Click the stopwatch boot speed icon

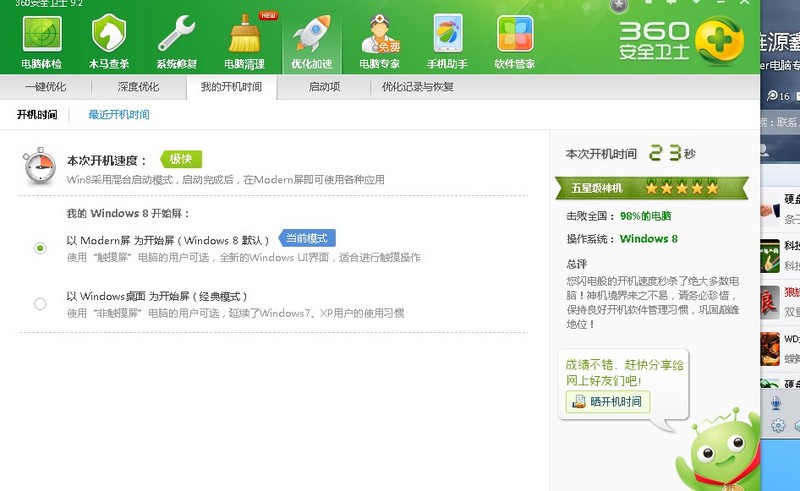39,166
